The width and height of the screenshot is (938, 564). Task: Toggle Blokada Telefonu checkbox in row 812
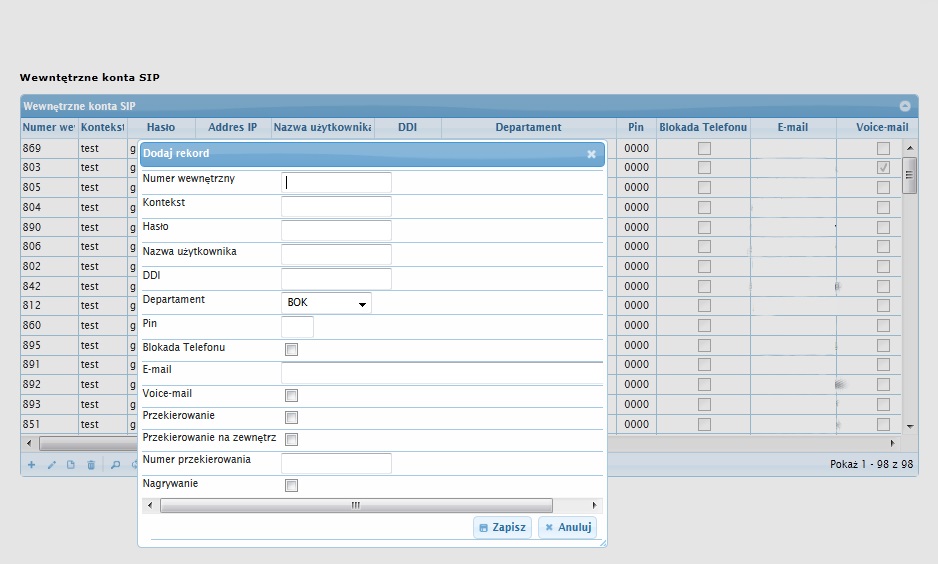point(704,306)
